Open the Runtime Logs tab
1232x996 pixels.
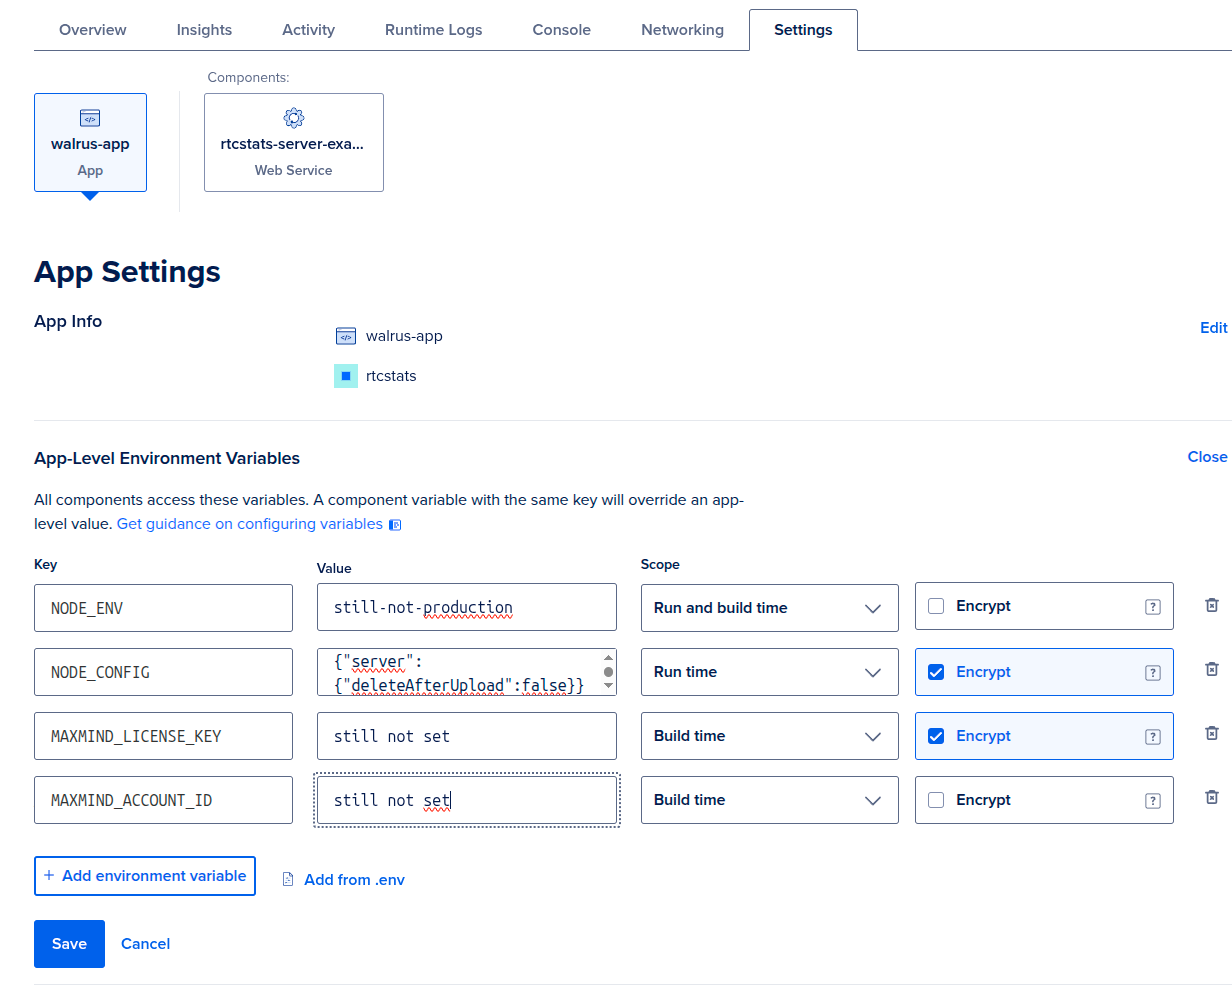(x=434, y=30)
